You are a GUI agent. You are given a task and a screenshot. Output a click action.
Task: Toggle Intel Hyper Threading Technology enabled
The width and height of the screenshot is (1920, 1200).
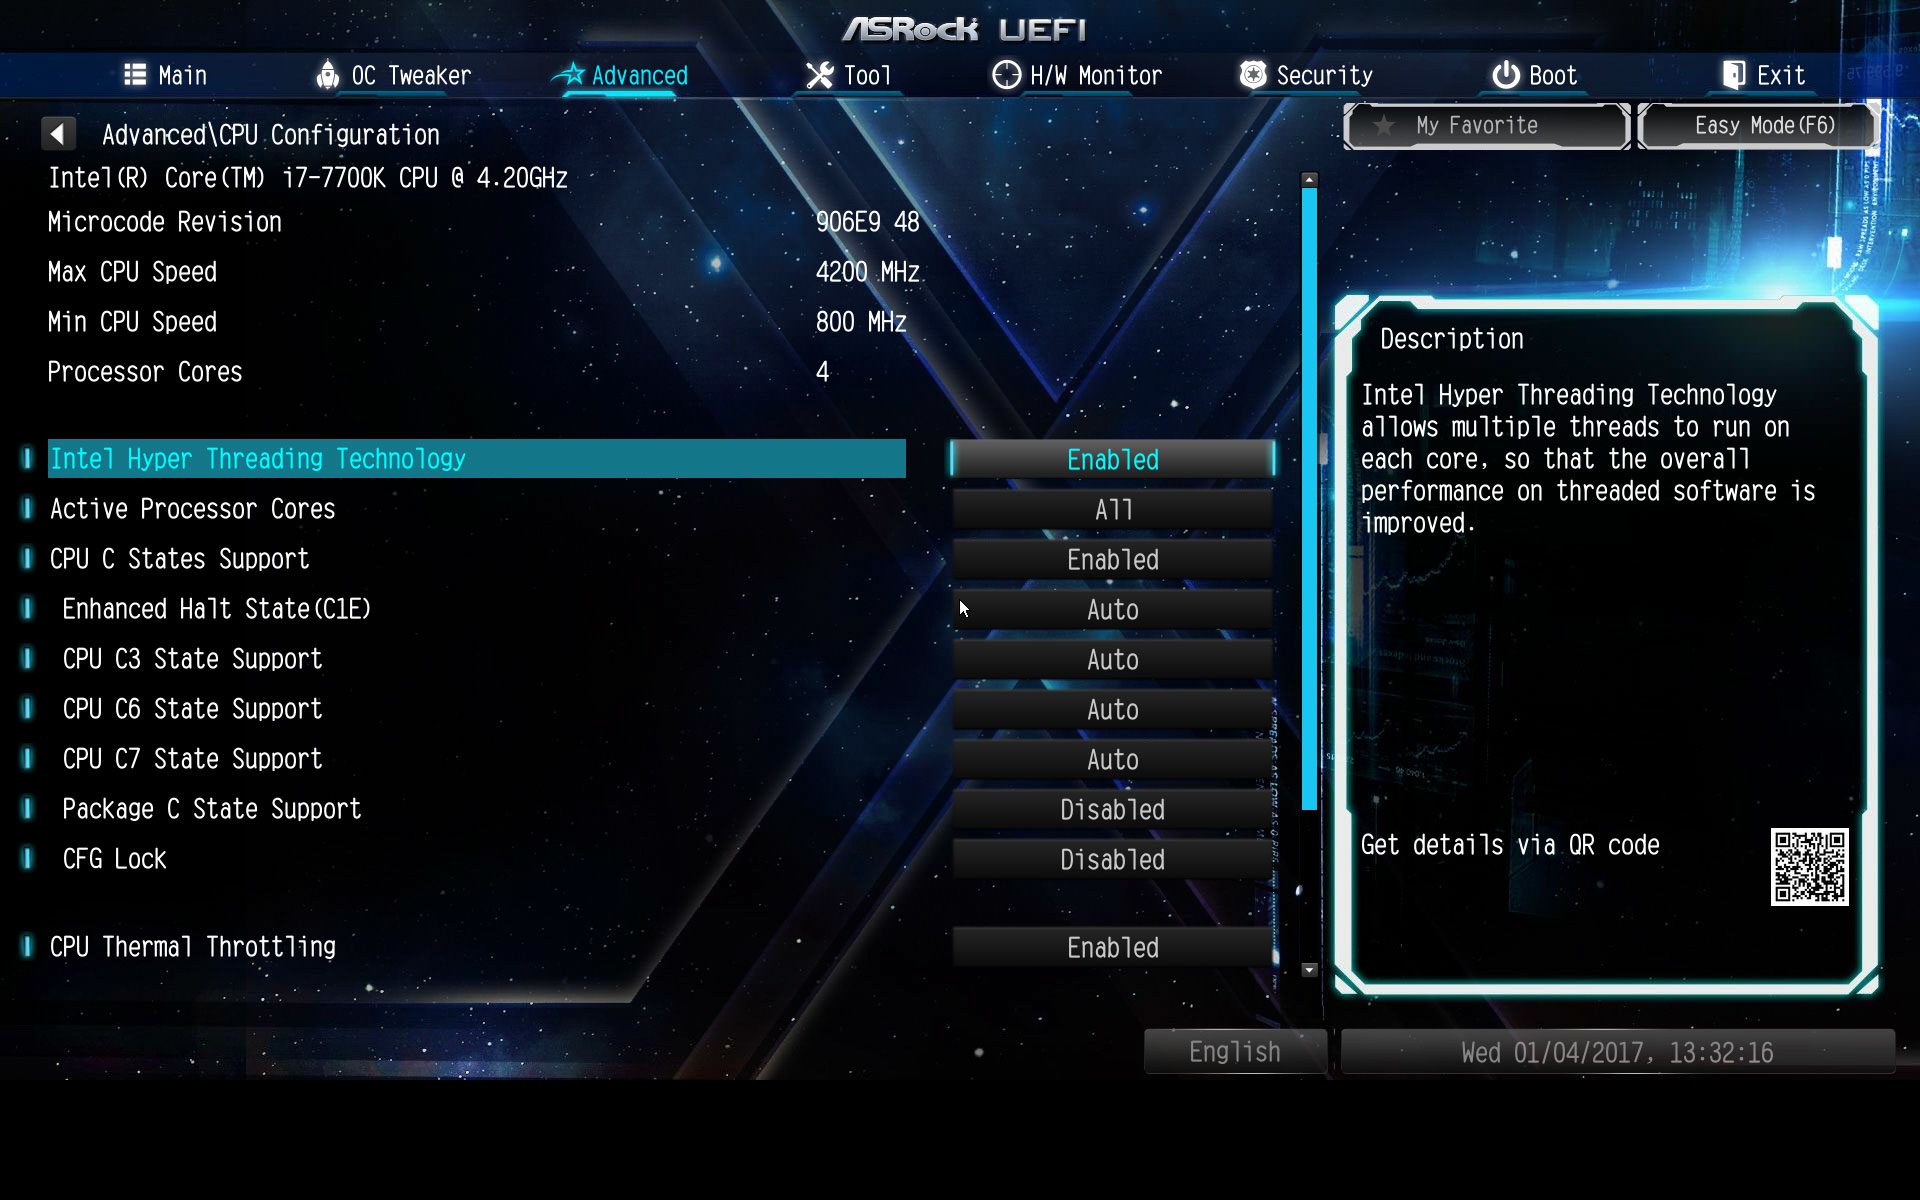coord(1113,459)
